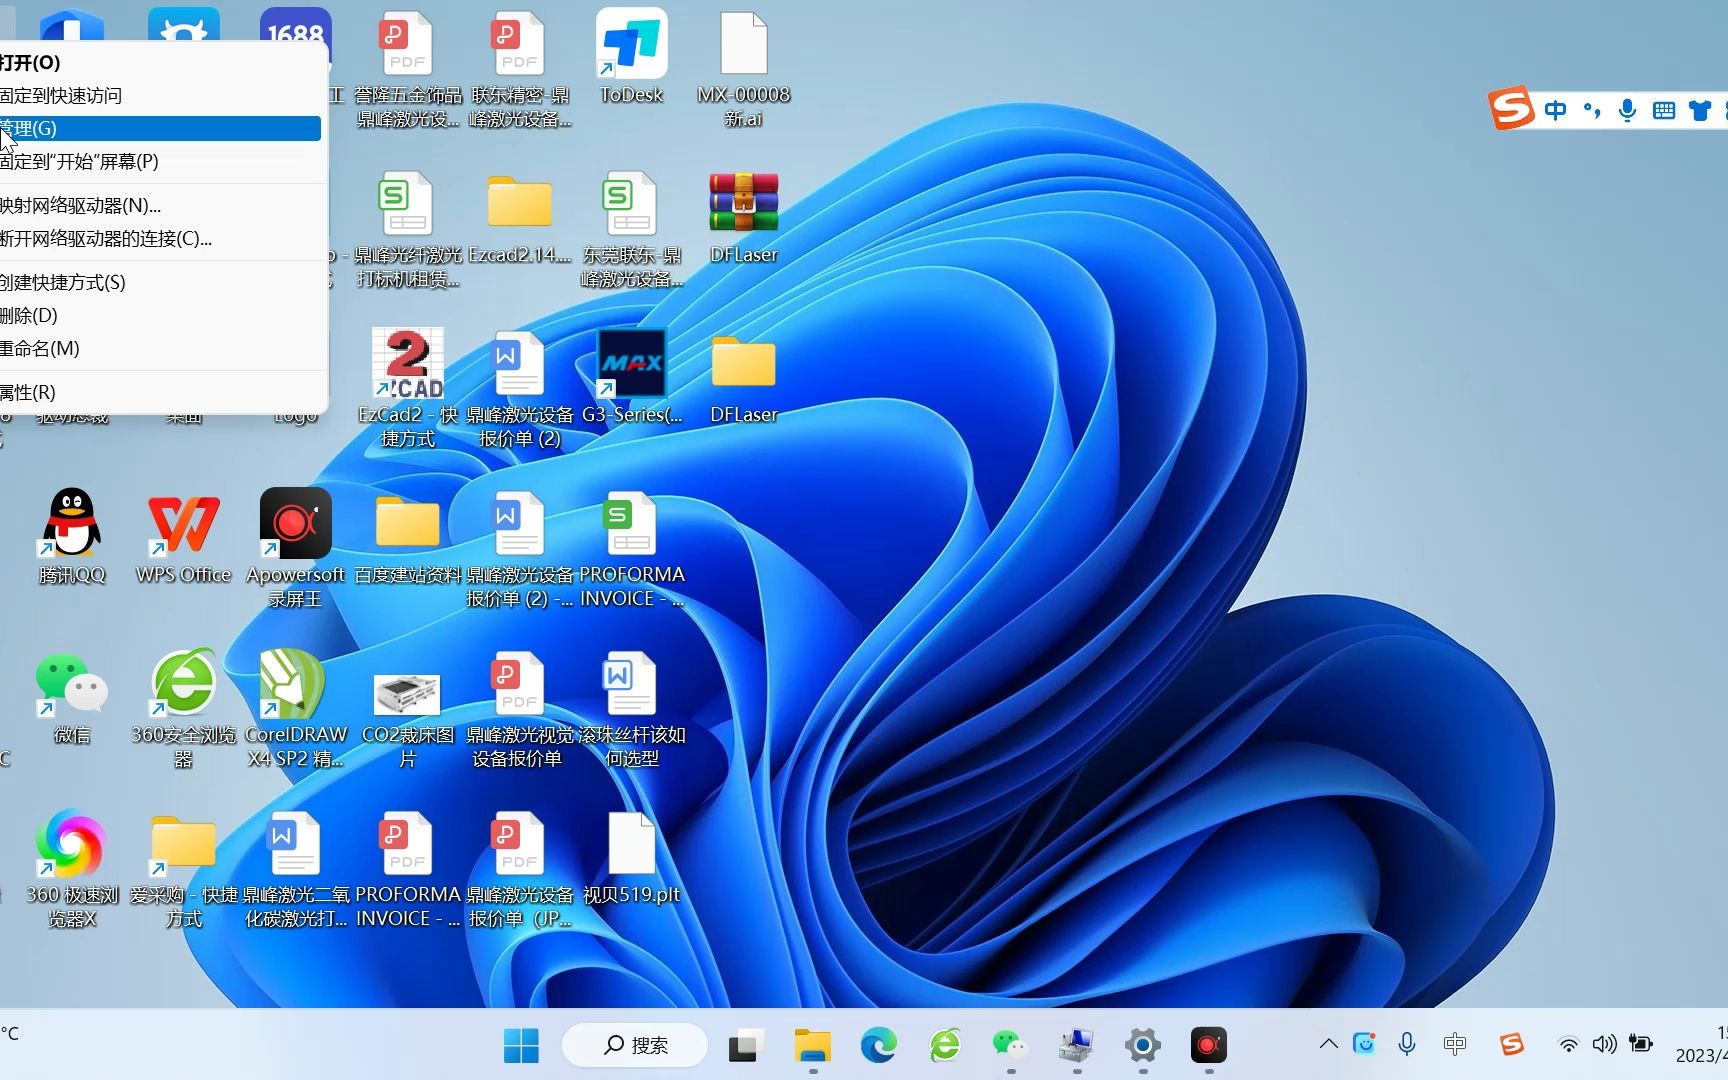The image size is (1728, 1080).
Task: Click Sogou toolbar S logo
Action: 1511,108
